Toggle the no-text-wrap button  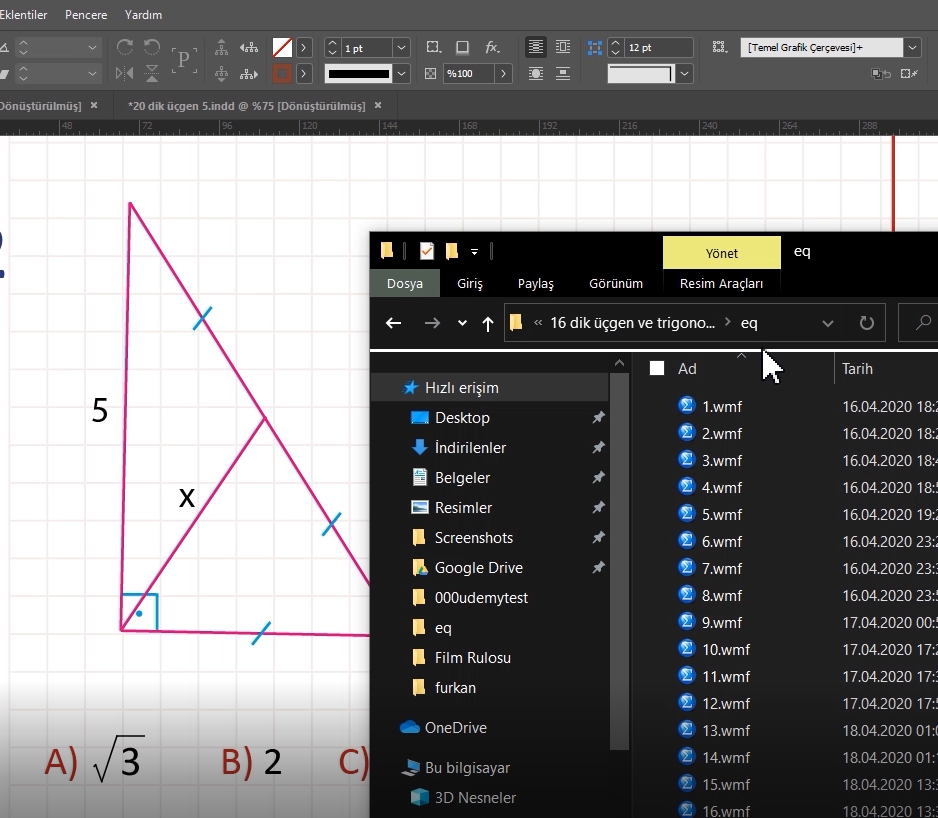pyautogui.click(x=536, y=47)
